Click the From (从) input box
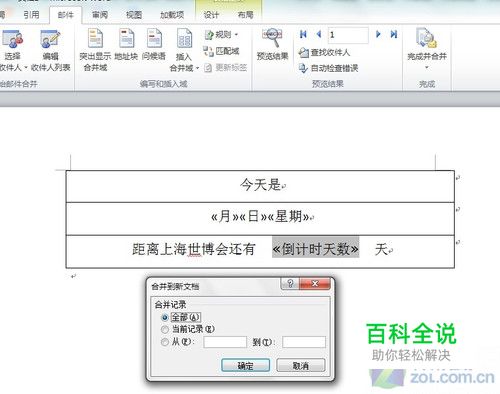500x394 pixels. coord(225,342)
